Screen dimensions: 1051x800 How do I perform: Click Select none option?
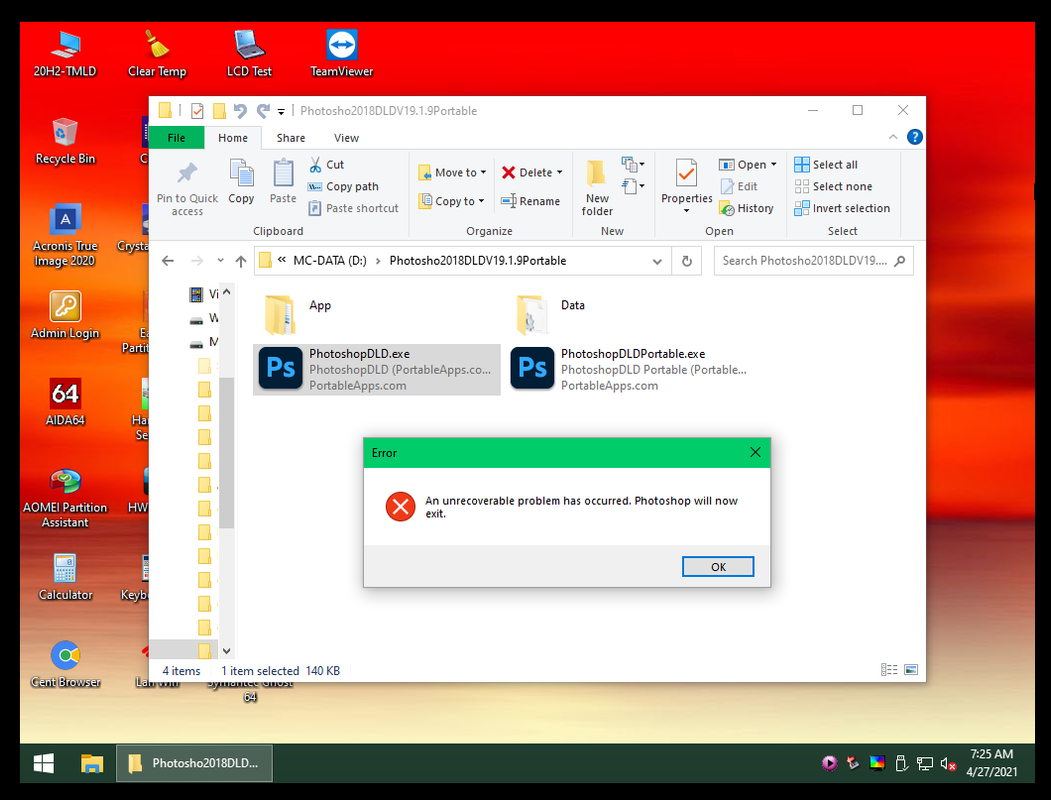coord(833,186)
